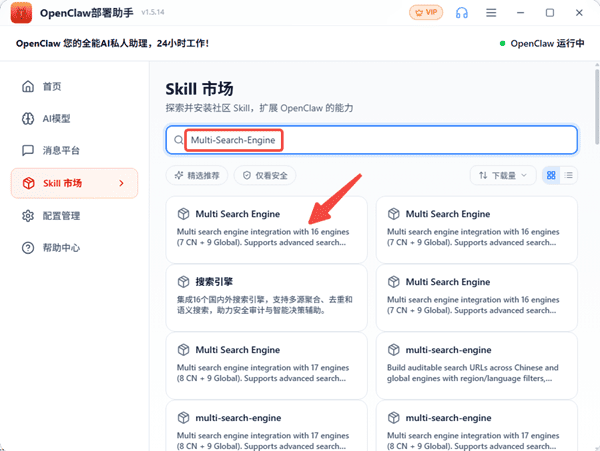Viewport: 600px width, 451px height.
Task: Click the 搜索引擎 card cube icon
Action: coord(184,282)
